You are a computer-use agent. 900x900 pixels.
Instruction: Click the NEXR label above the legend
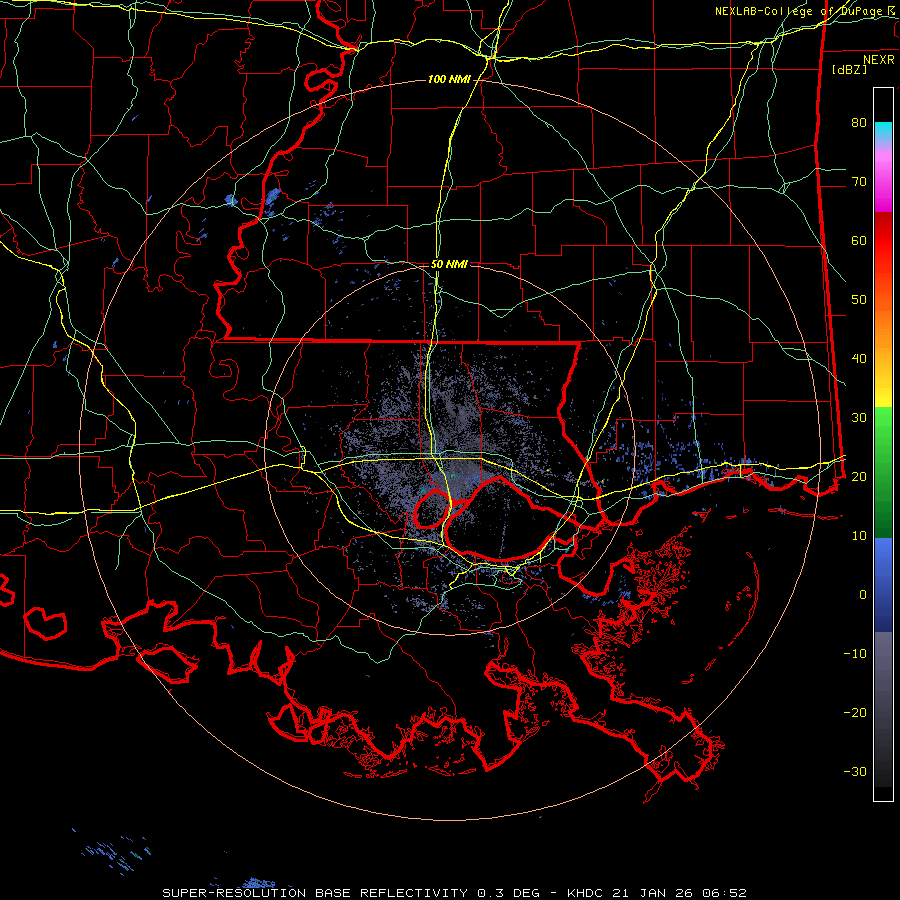click(879, 60)
